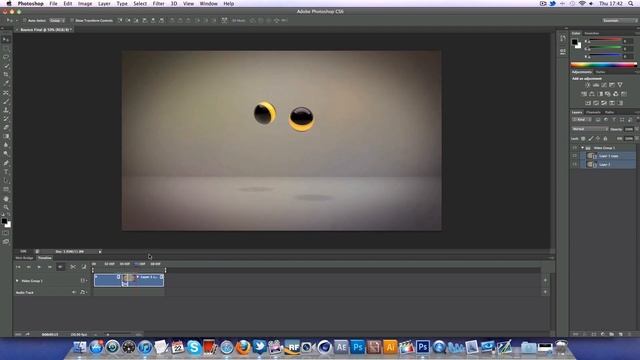The height and width of the screenshot is (360, 640).
Task: Select the Zoom tool
Action: [x=6, y=207]
